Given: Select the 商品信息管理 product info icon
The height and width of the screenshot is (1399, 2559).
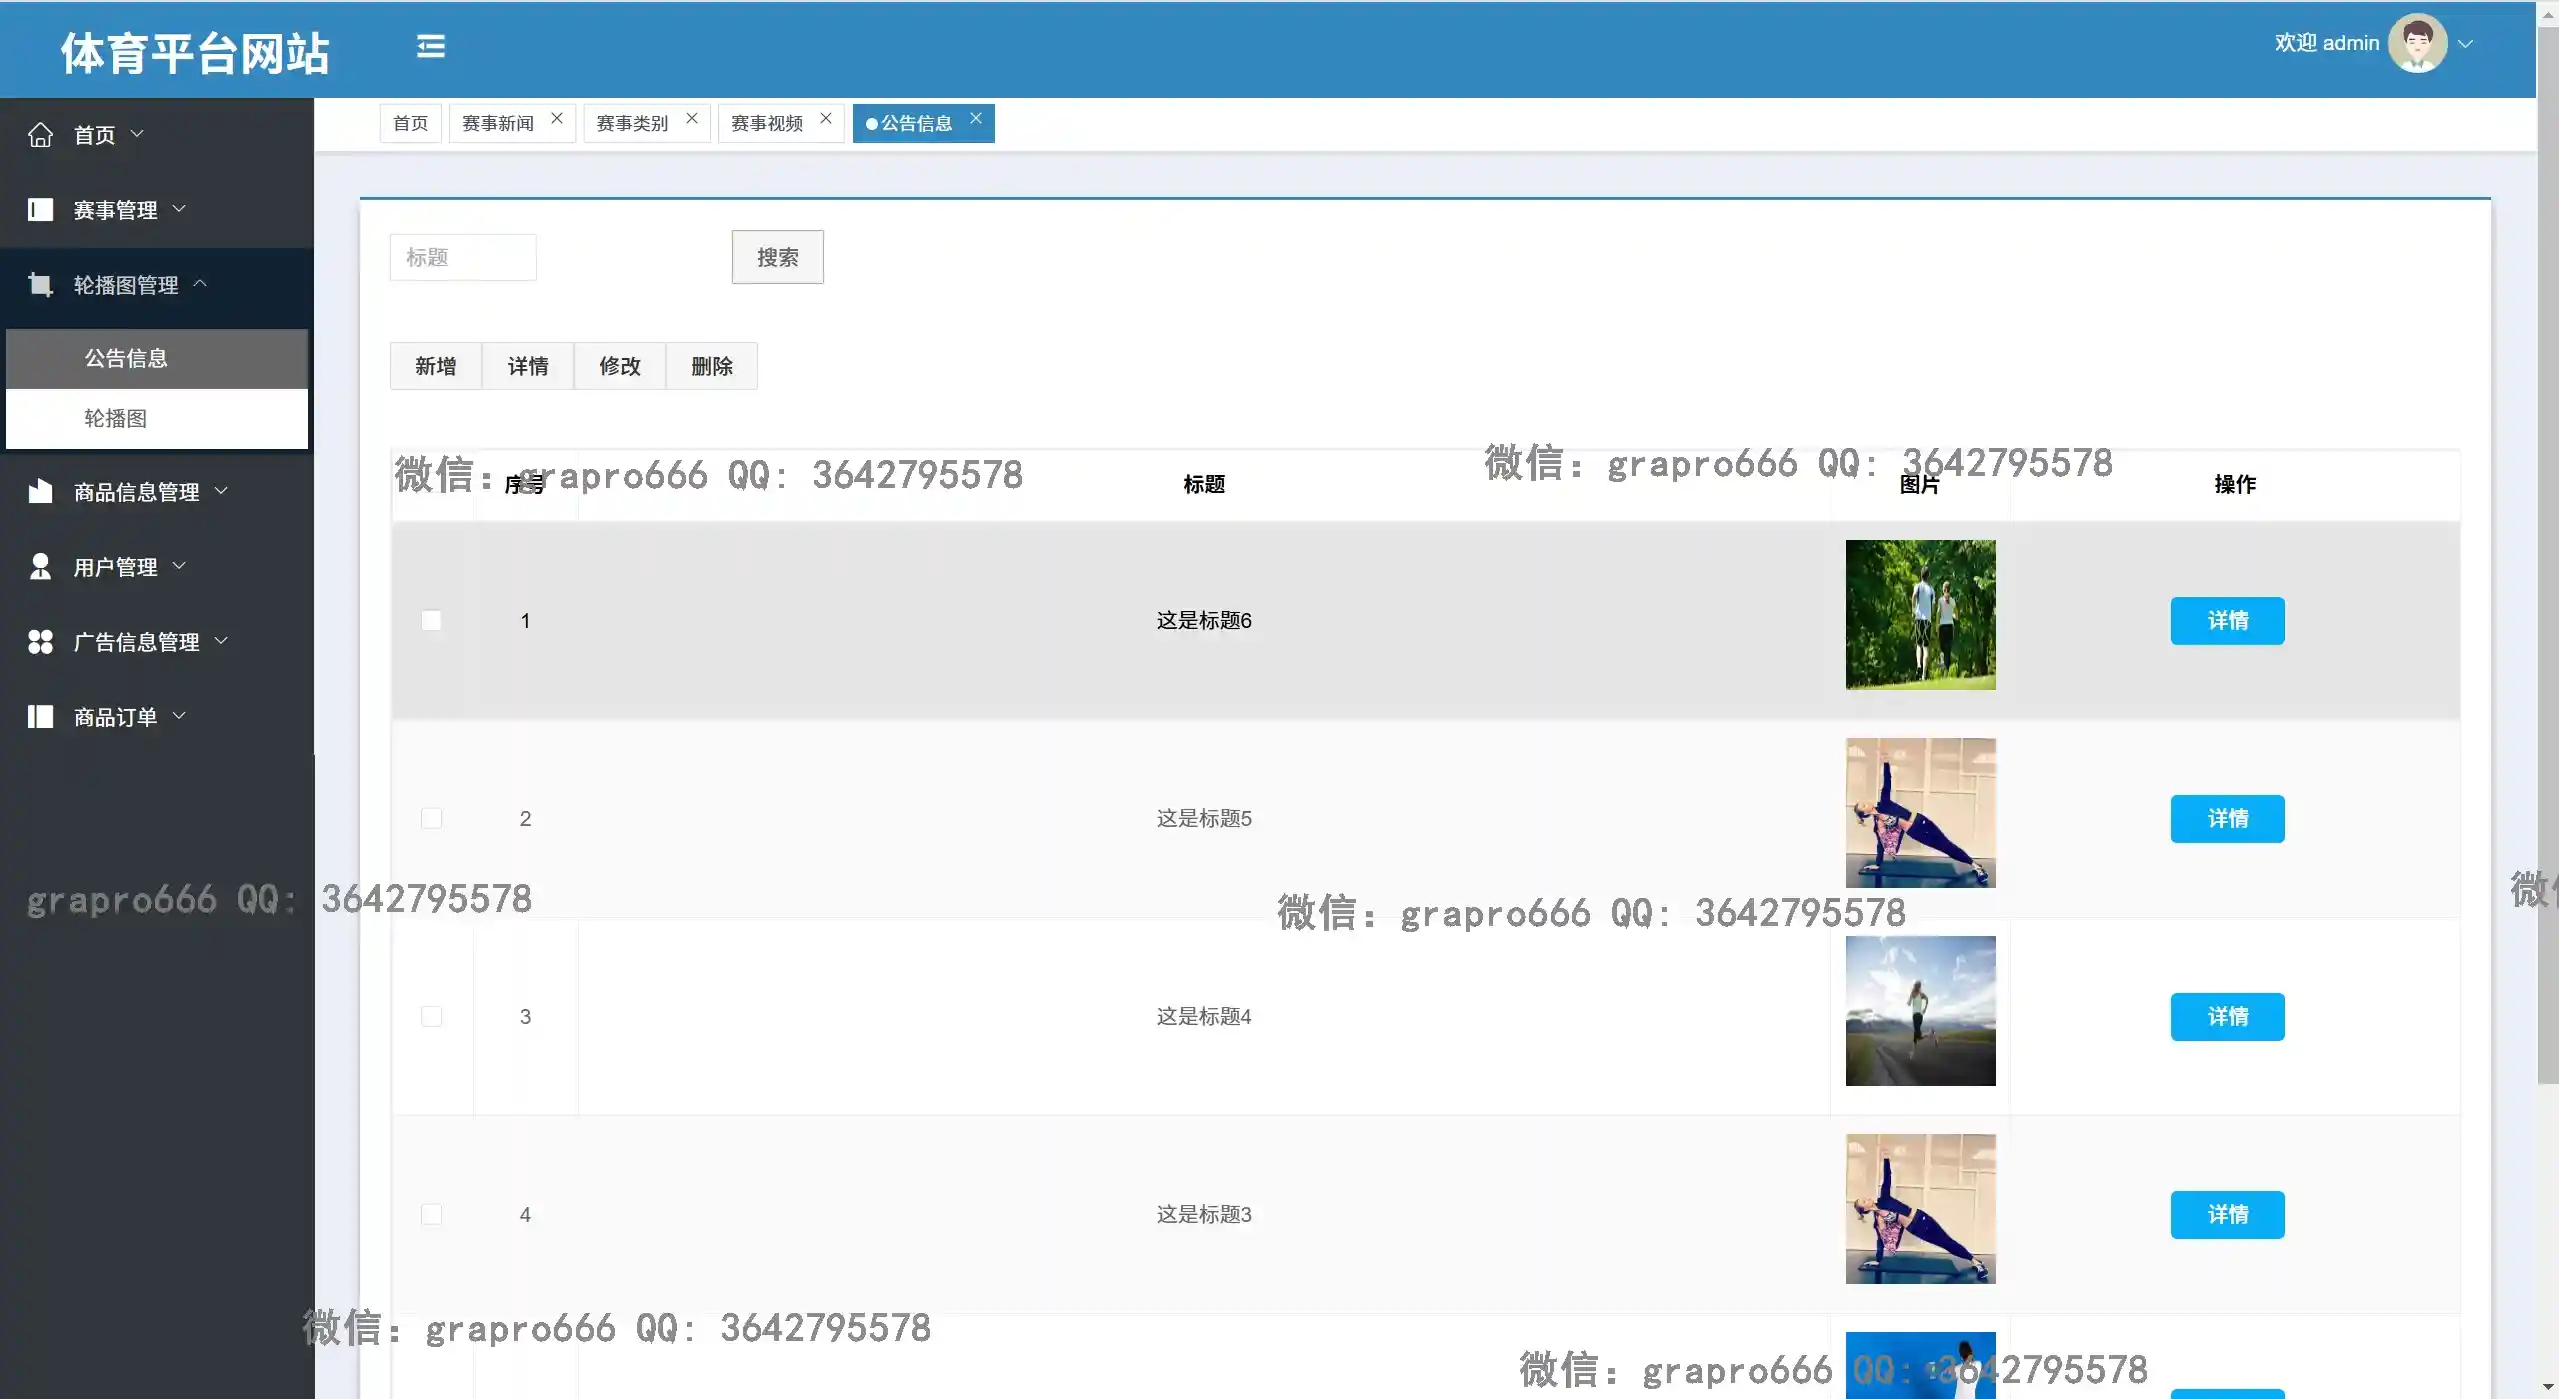Looking at the screenshot, I should pyautogui.click(x=40, y=491).
